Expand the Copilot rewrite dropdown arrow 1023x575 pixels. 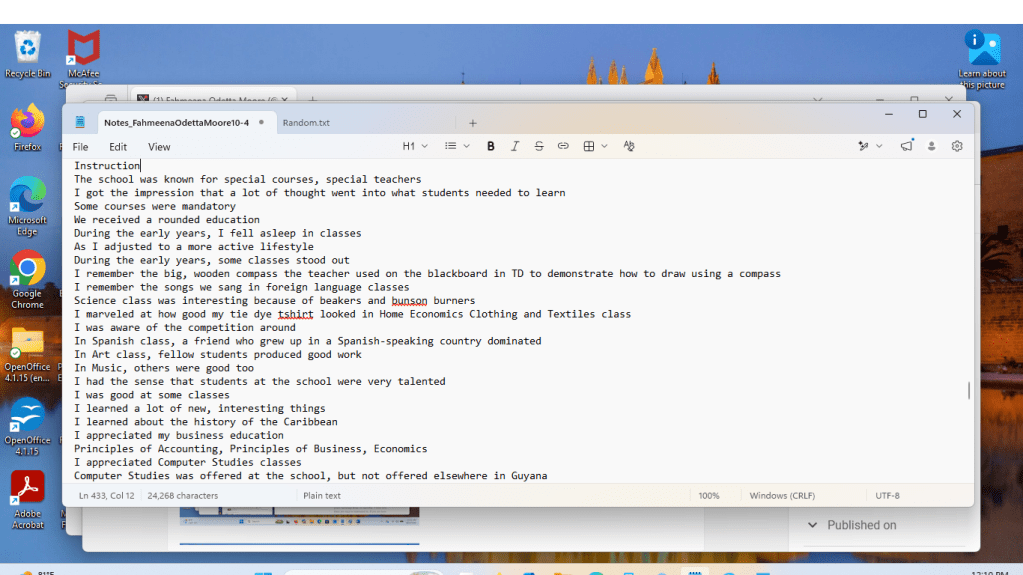(879, 146)
